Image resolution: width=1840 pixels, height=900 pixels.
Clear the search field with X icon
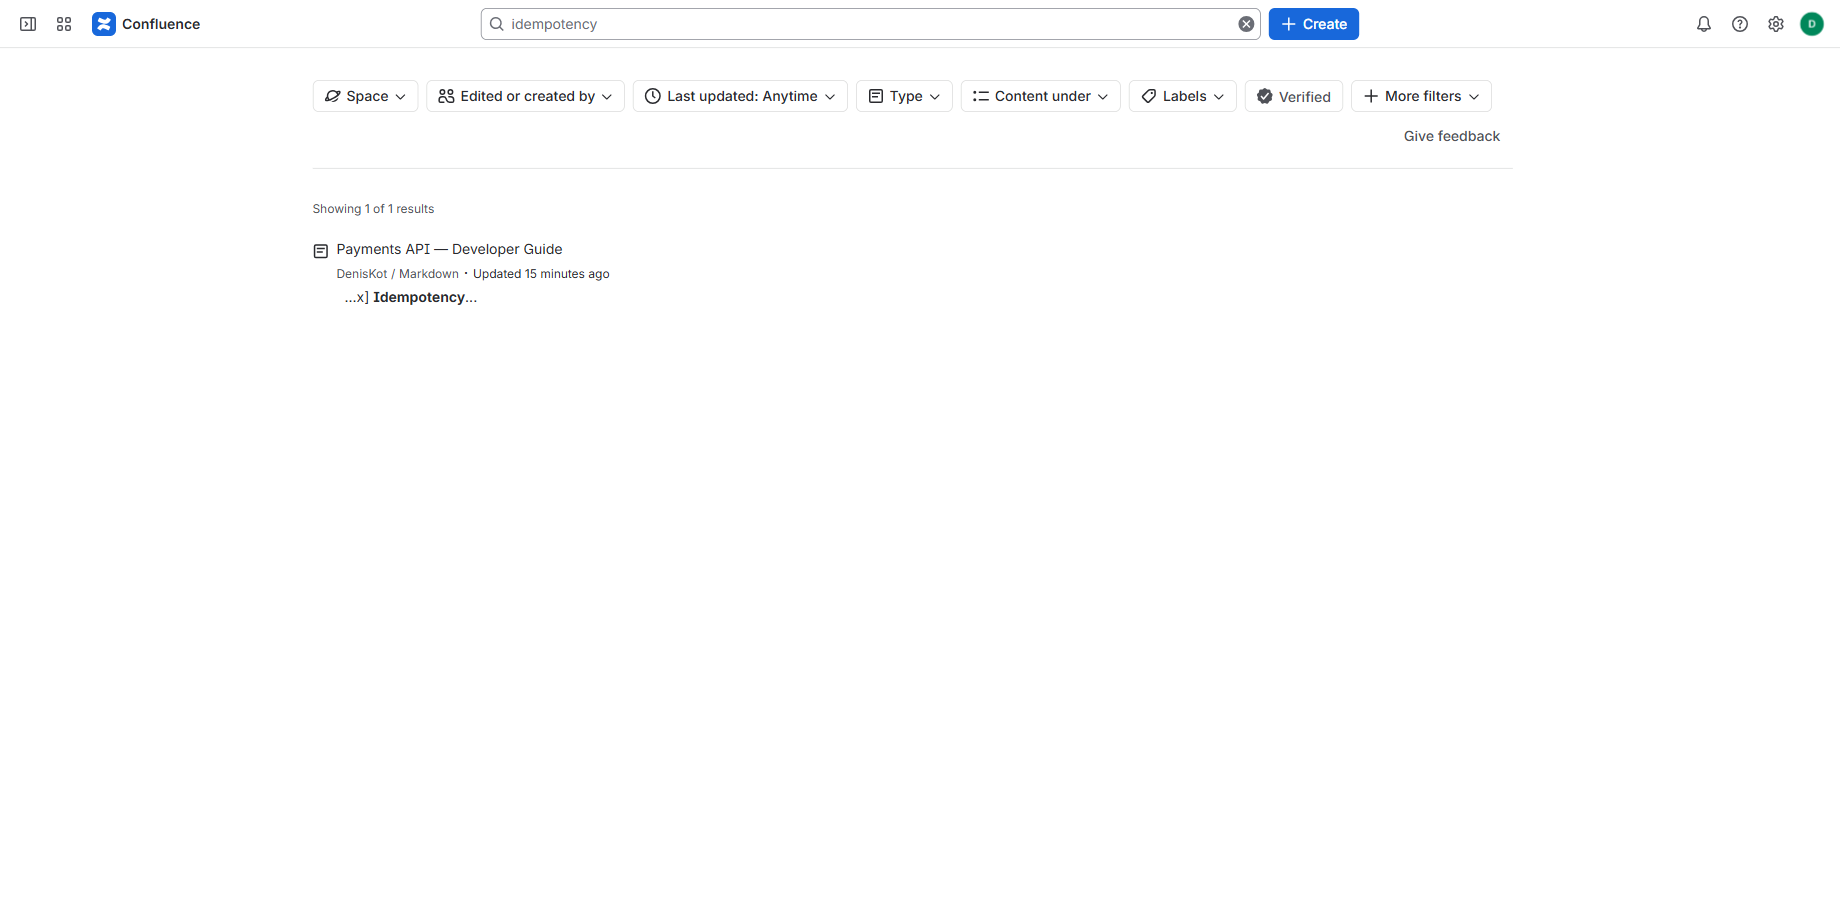tap(1246, 24)
